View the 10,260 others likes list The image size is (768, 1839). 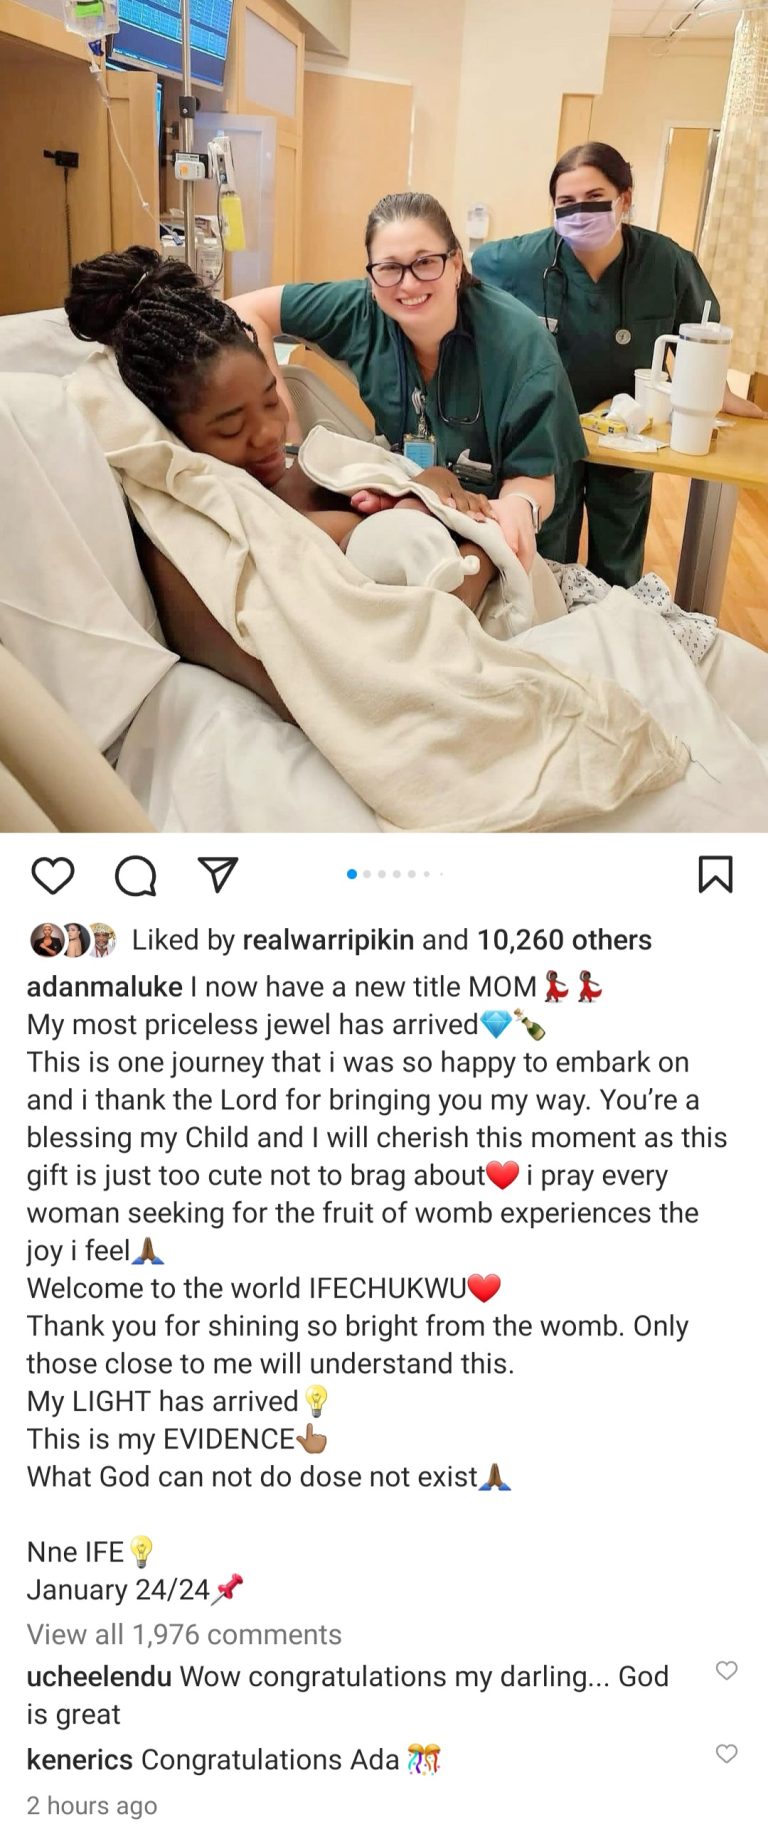564,940
